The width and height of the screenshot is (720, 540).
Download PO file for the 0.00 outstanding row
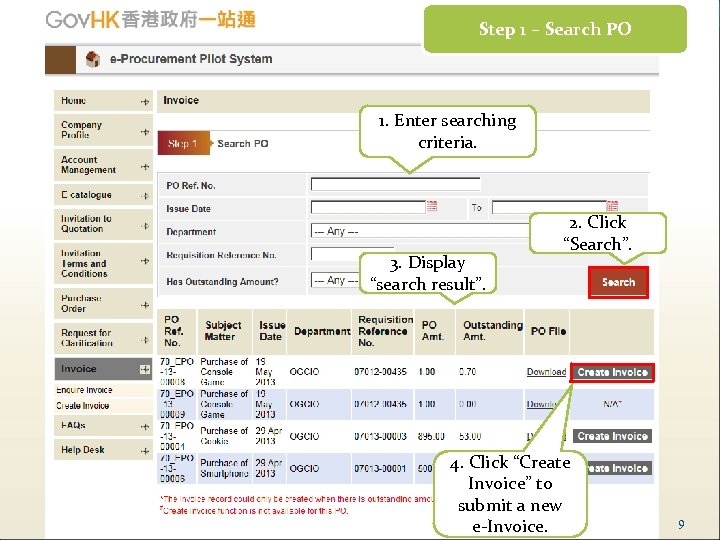pyautogui.click(x=542, y=405)
